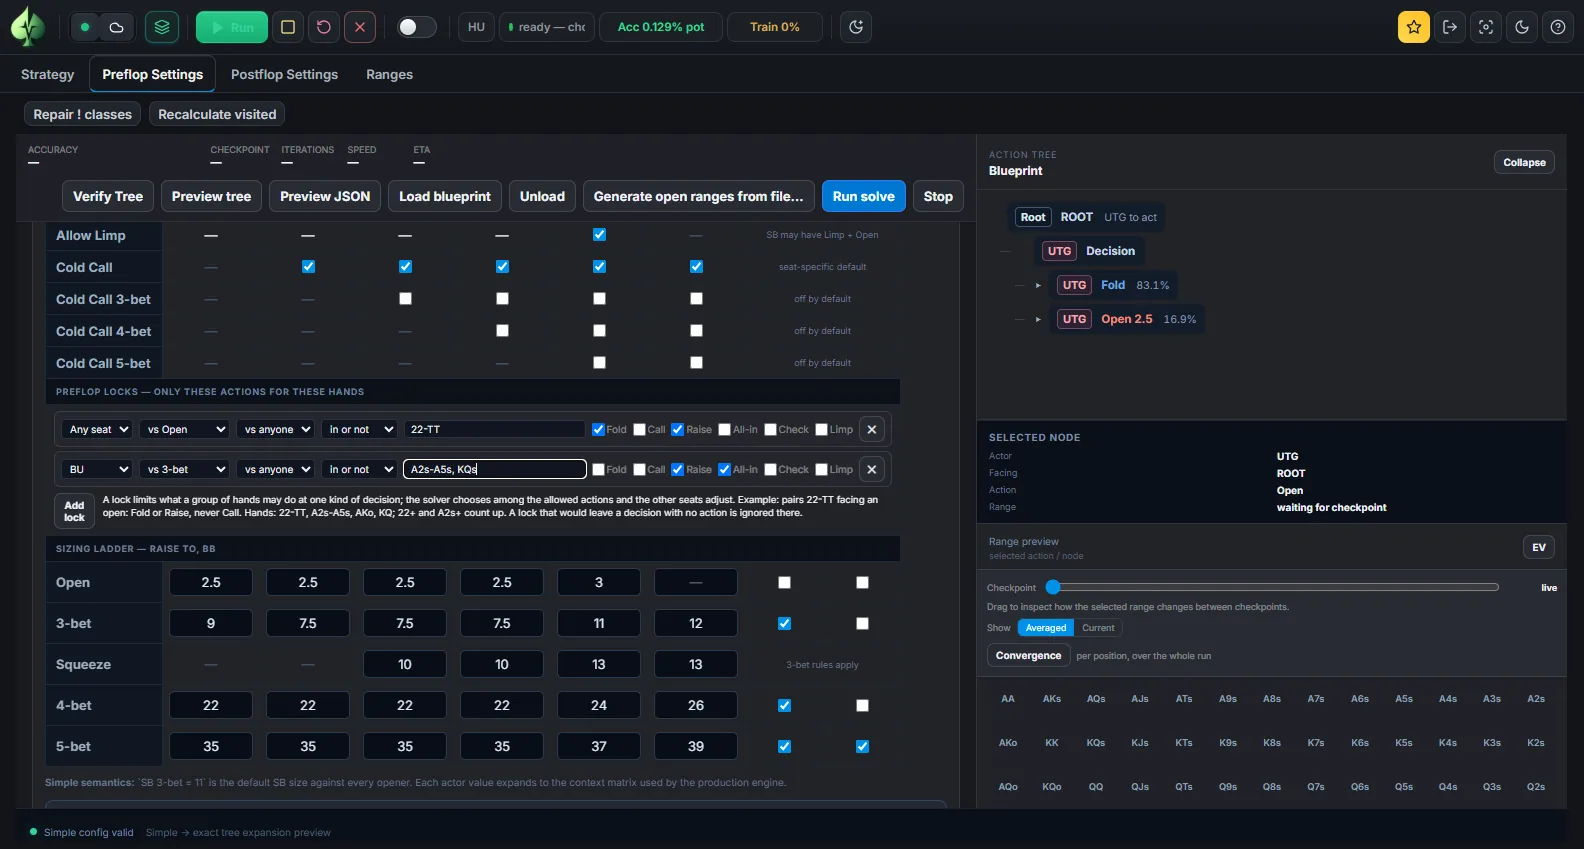Go to the Ranges tab

tap(389, 74)
